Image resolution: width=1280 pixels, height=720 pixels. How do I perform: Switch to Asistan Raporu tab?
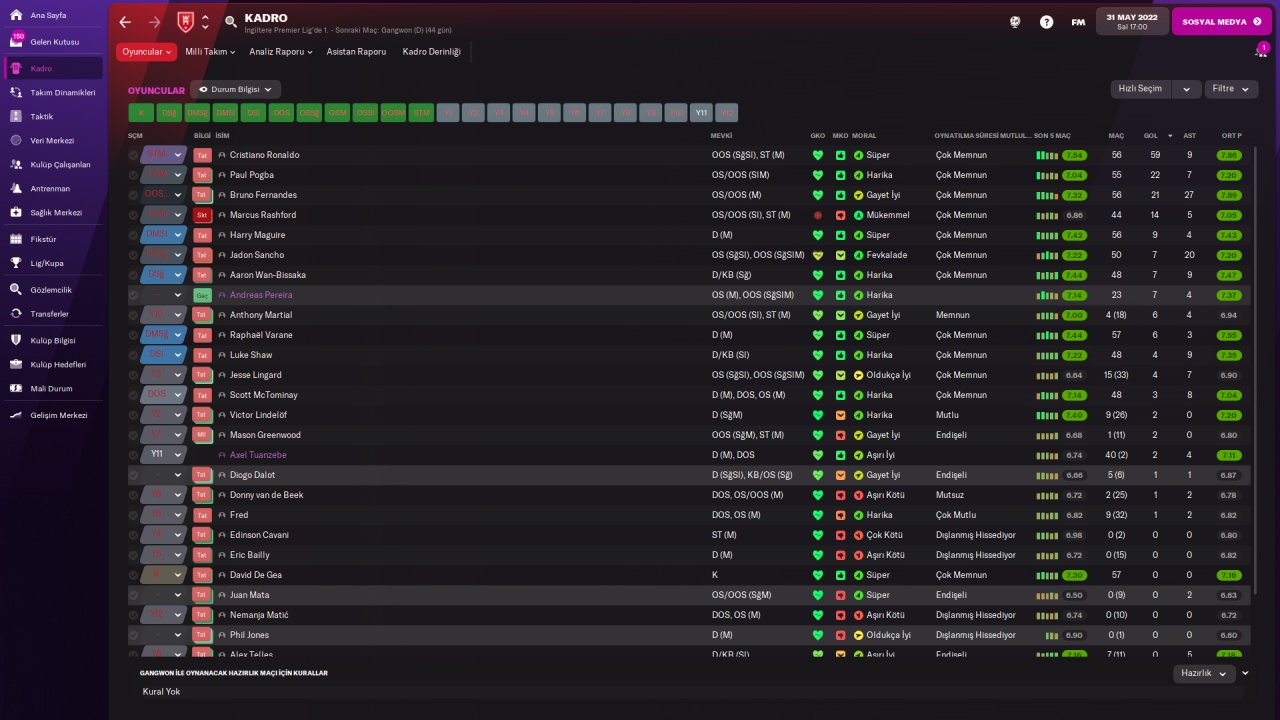(356, 52)
